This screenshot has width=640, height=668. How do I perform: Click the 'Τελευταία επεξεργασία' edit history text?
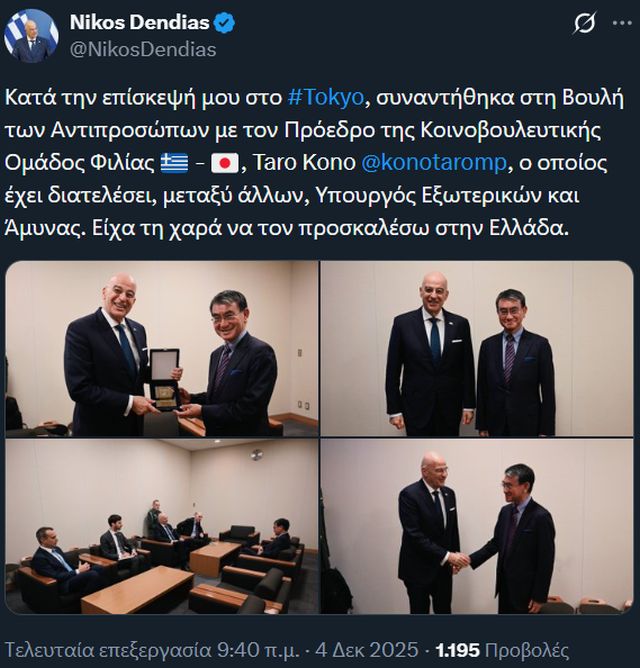coord(107,651)
